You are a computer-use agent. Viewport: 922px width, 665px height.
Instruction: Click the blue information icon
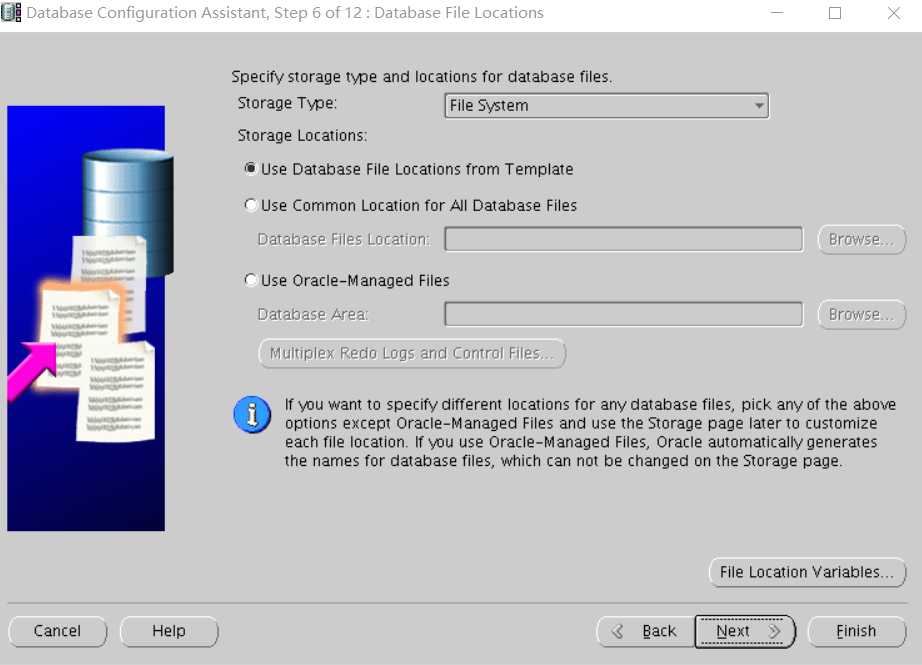(252, 415)
